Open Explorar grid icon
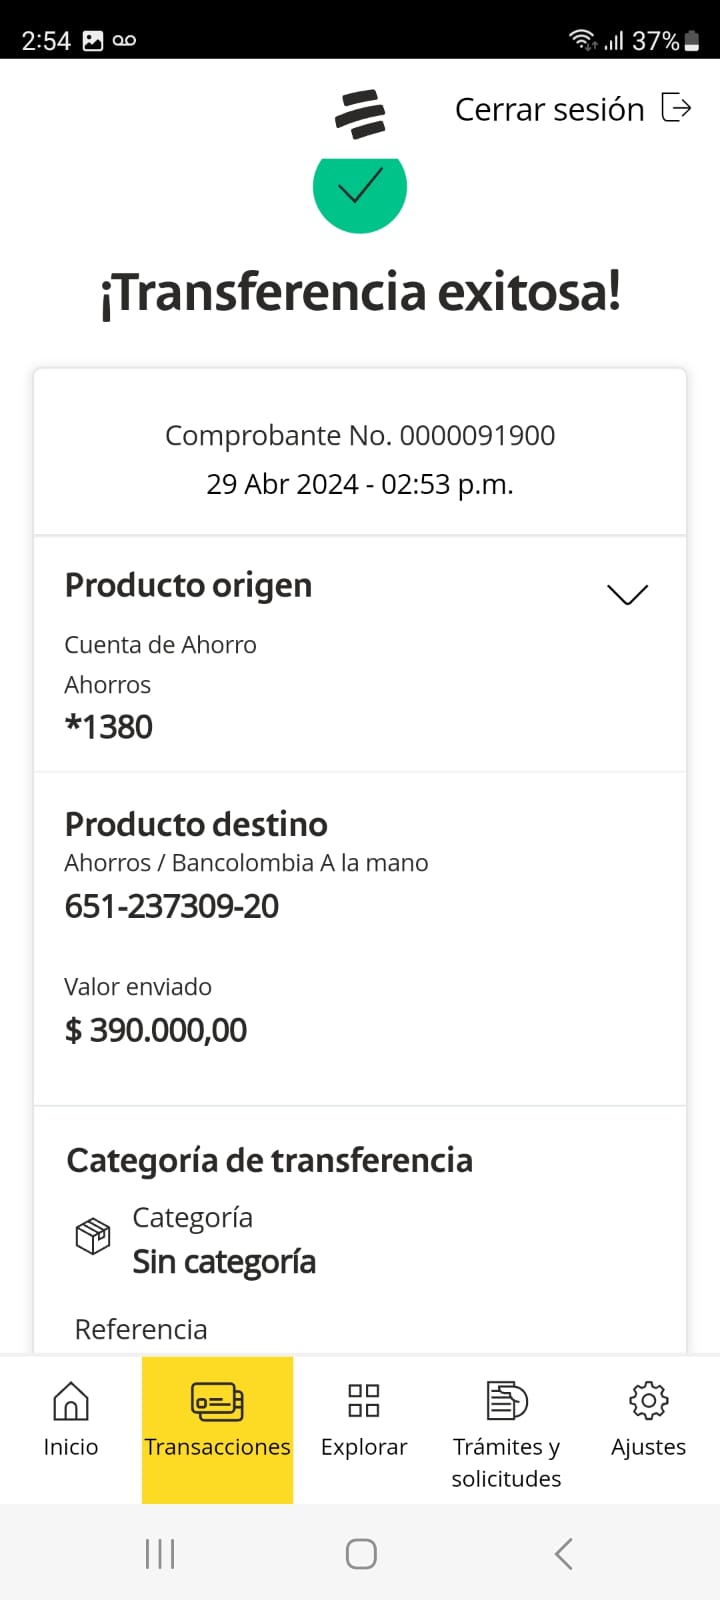The height and width of the screenshot is (1600, 720). coord(364,1400)
